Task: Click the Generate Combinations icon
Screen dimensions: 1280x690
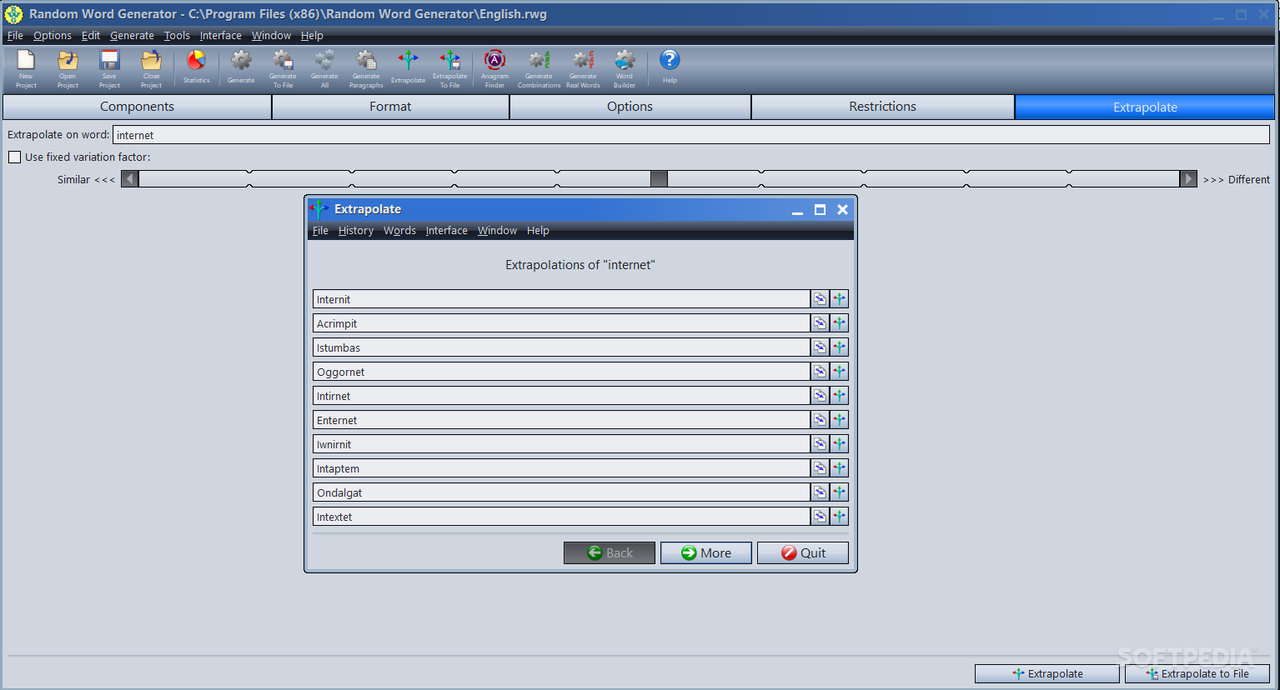Action: coord(539,68)
